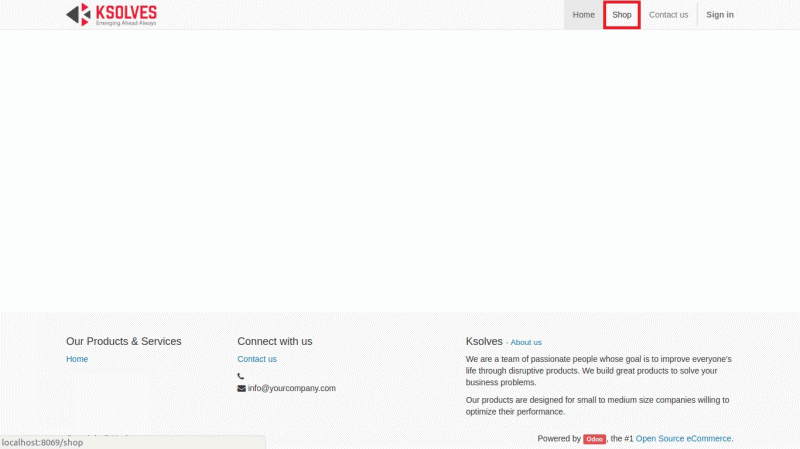Image resolution: width=800 pixels, height=449 pixels.
Task: Click the Powered by text in footer
Action: (558, 439)
